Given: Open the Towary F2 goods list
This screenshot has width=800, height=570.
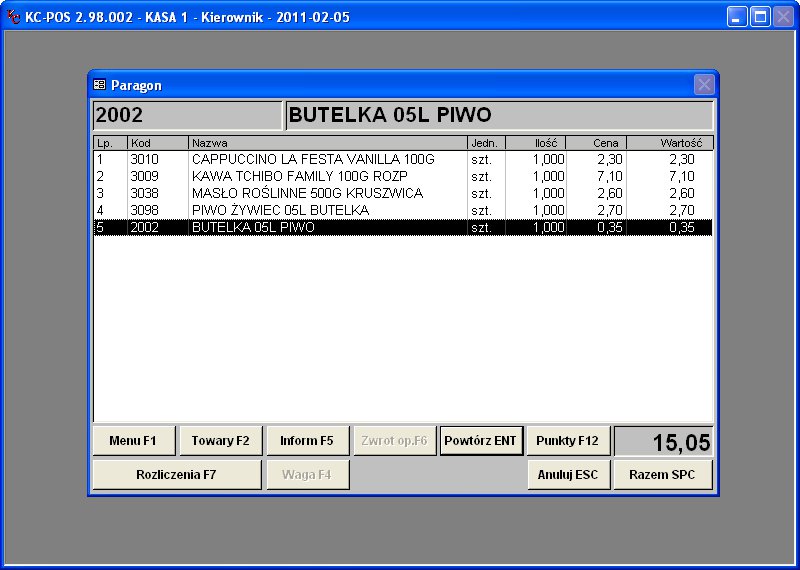Looking at the screenshot, I should pos(220,441).
